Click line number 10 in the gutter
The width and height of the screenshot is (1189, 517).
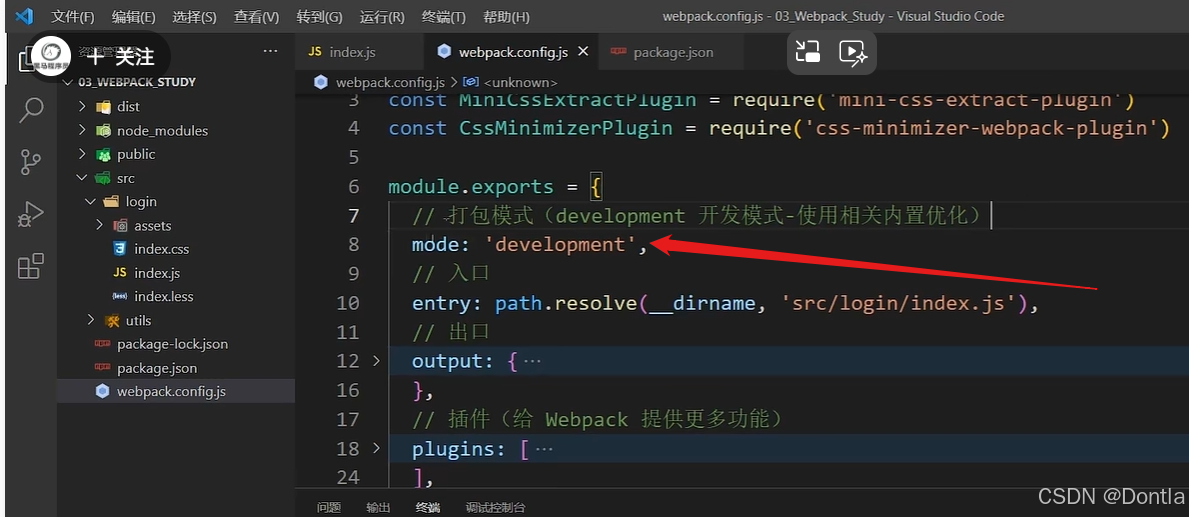tap(348, 303)
